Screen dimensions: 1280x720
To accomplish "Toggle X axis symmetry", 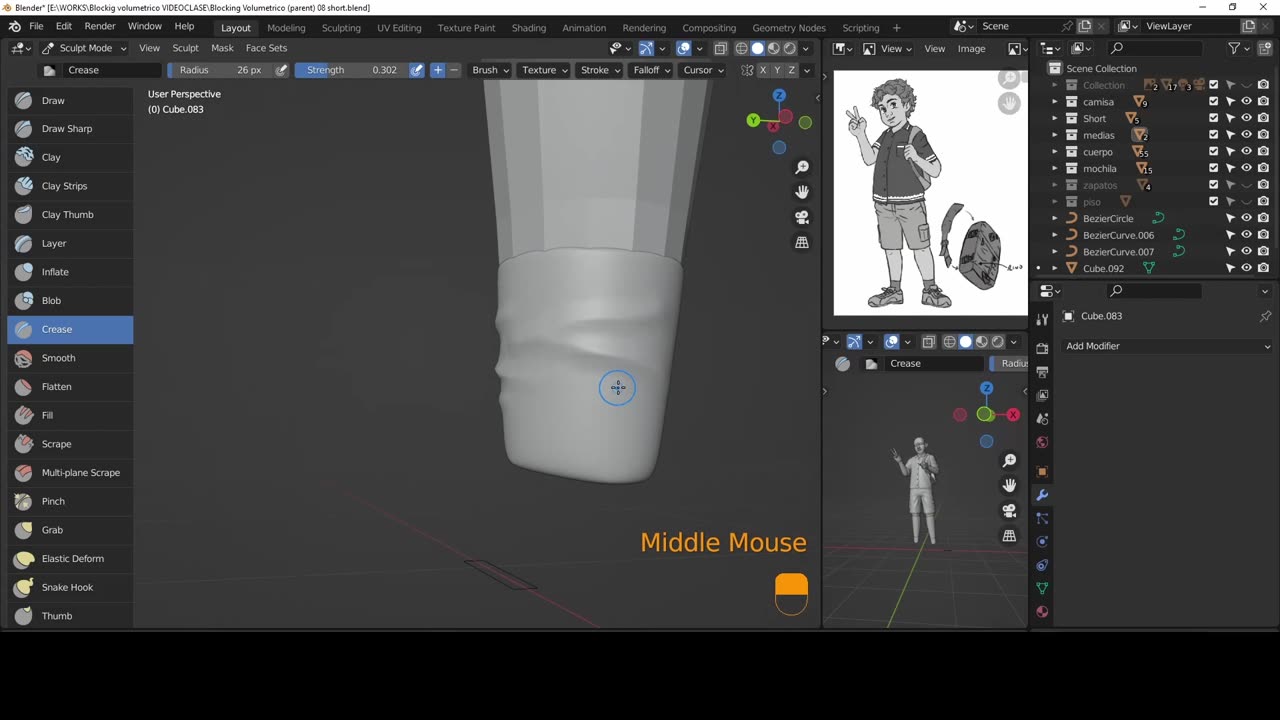I will point(763,70).
